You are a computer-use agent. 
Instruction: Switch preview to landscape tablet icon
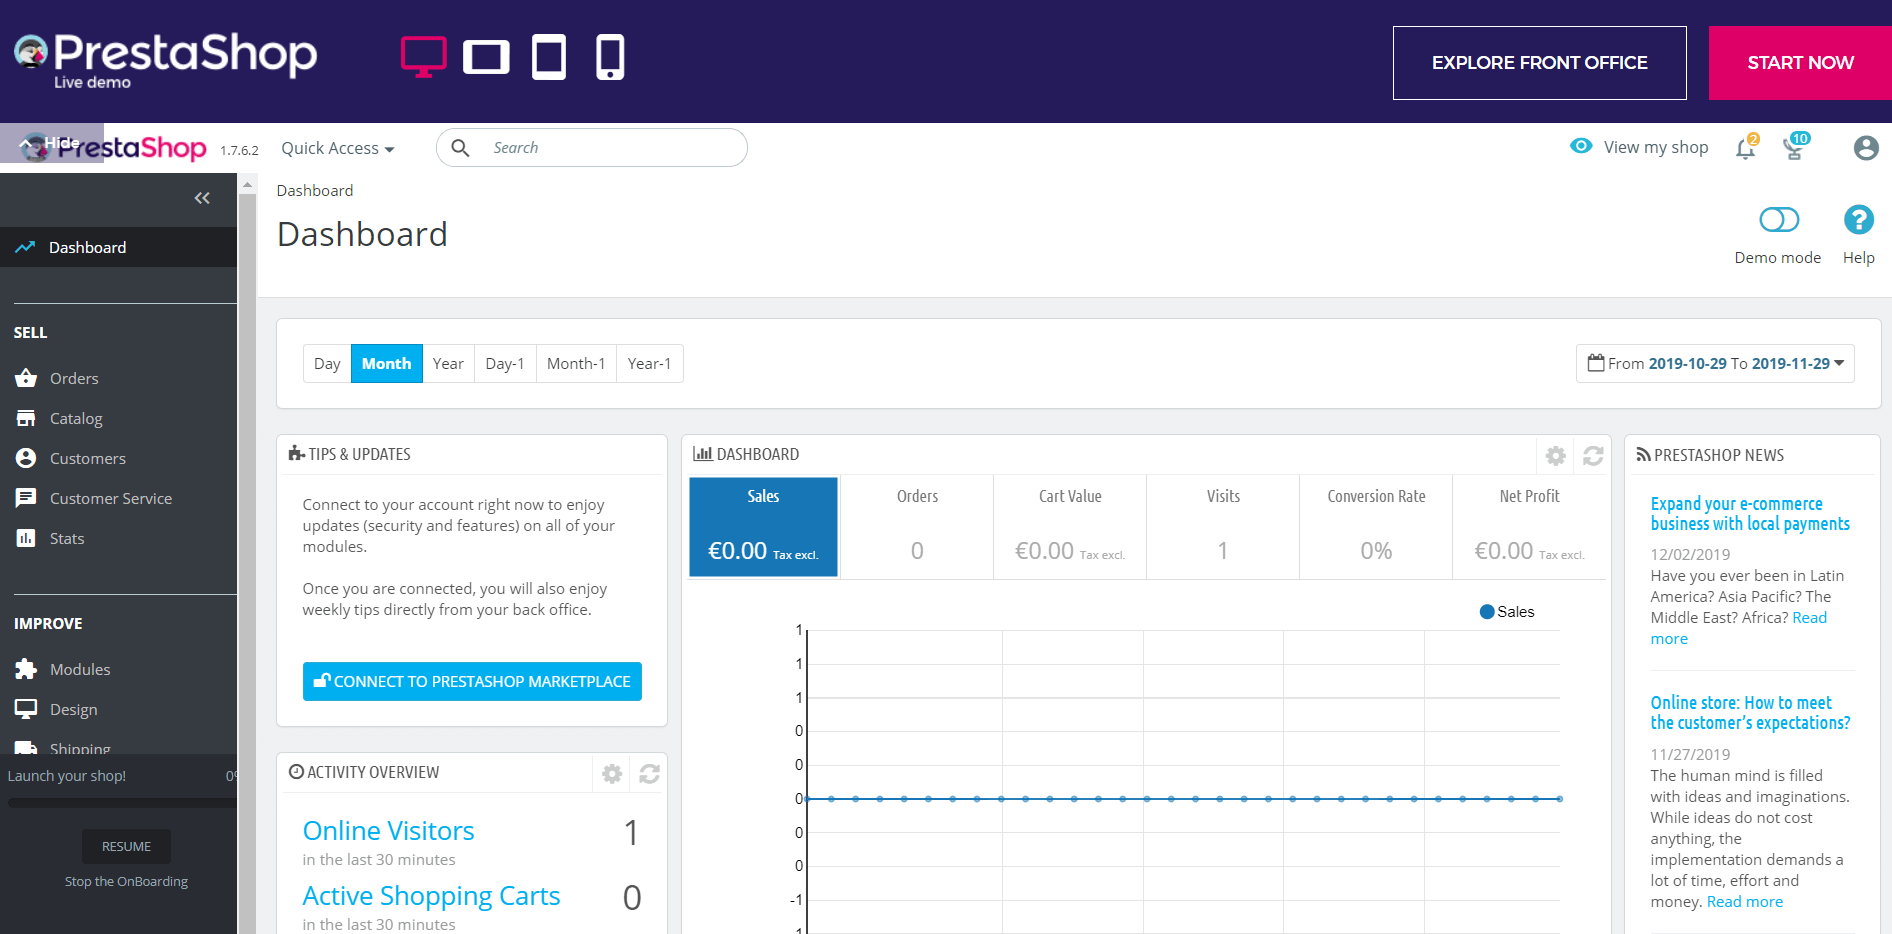[486, 57]
